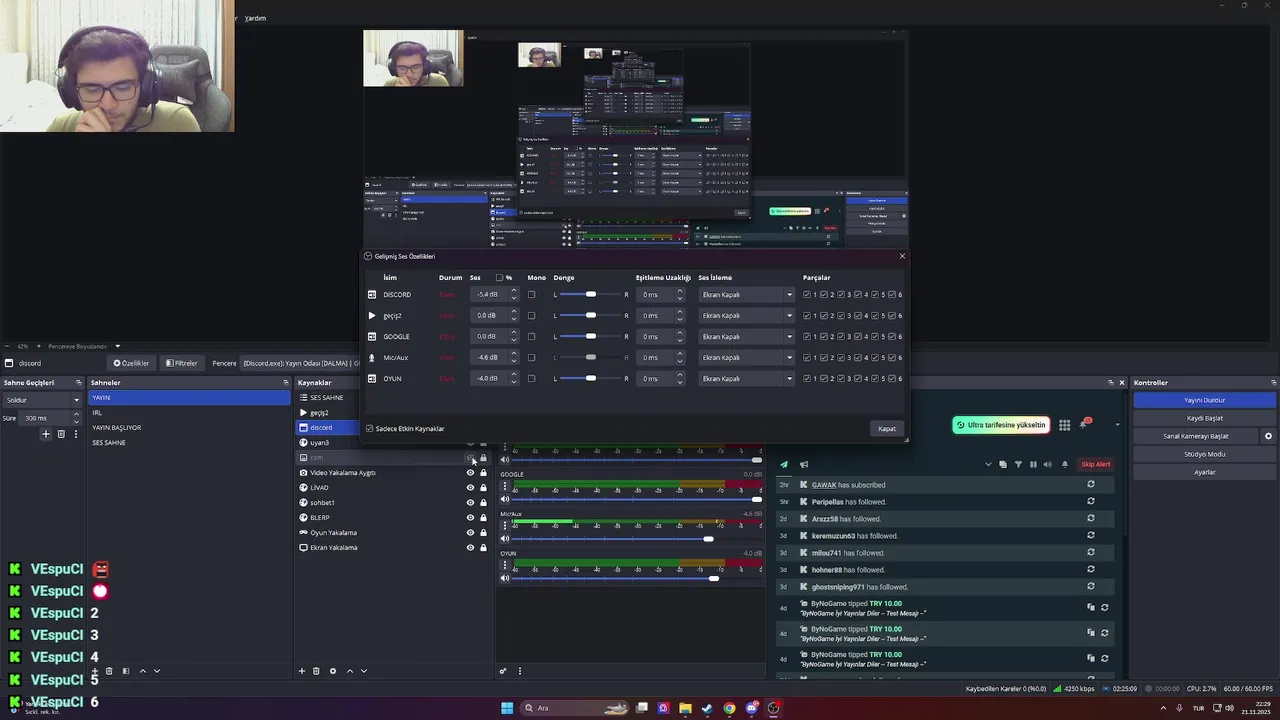Toggle the percent volume checkbox in header
1280x720 pixels.
click(500, 278)
